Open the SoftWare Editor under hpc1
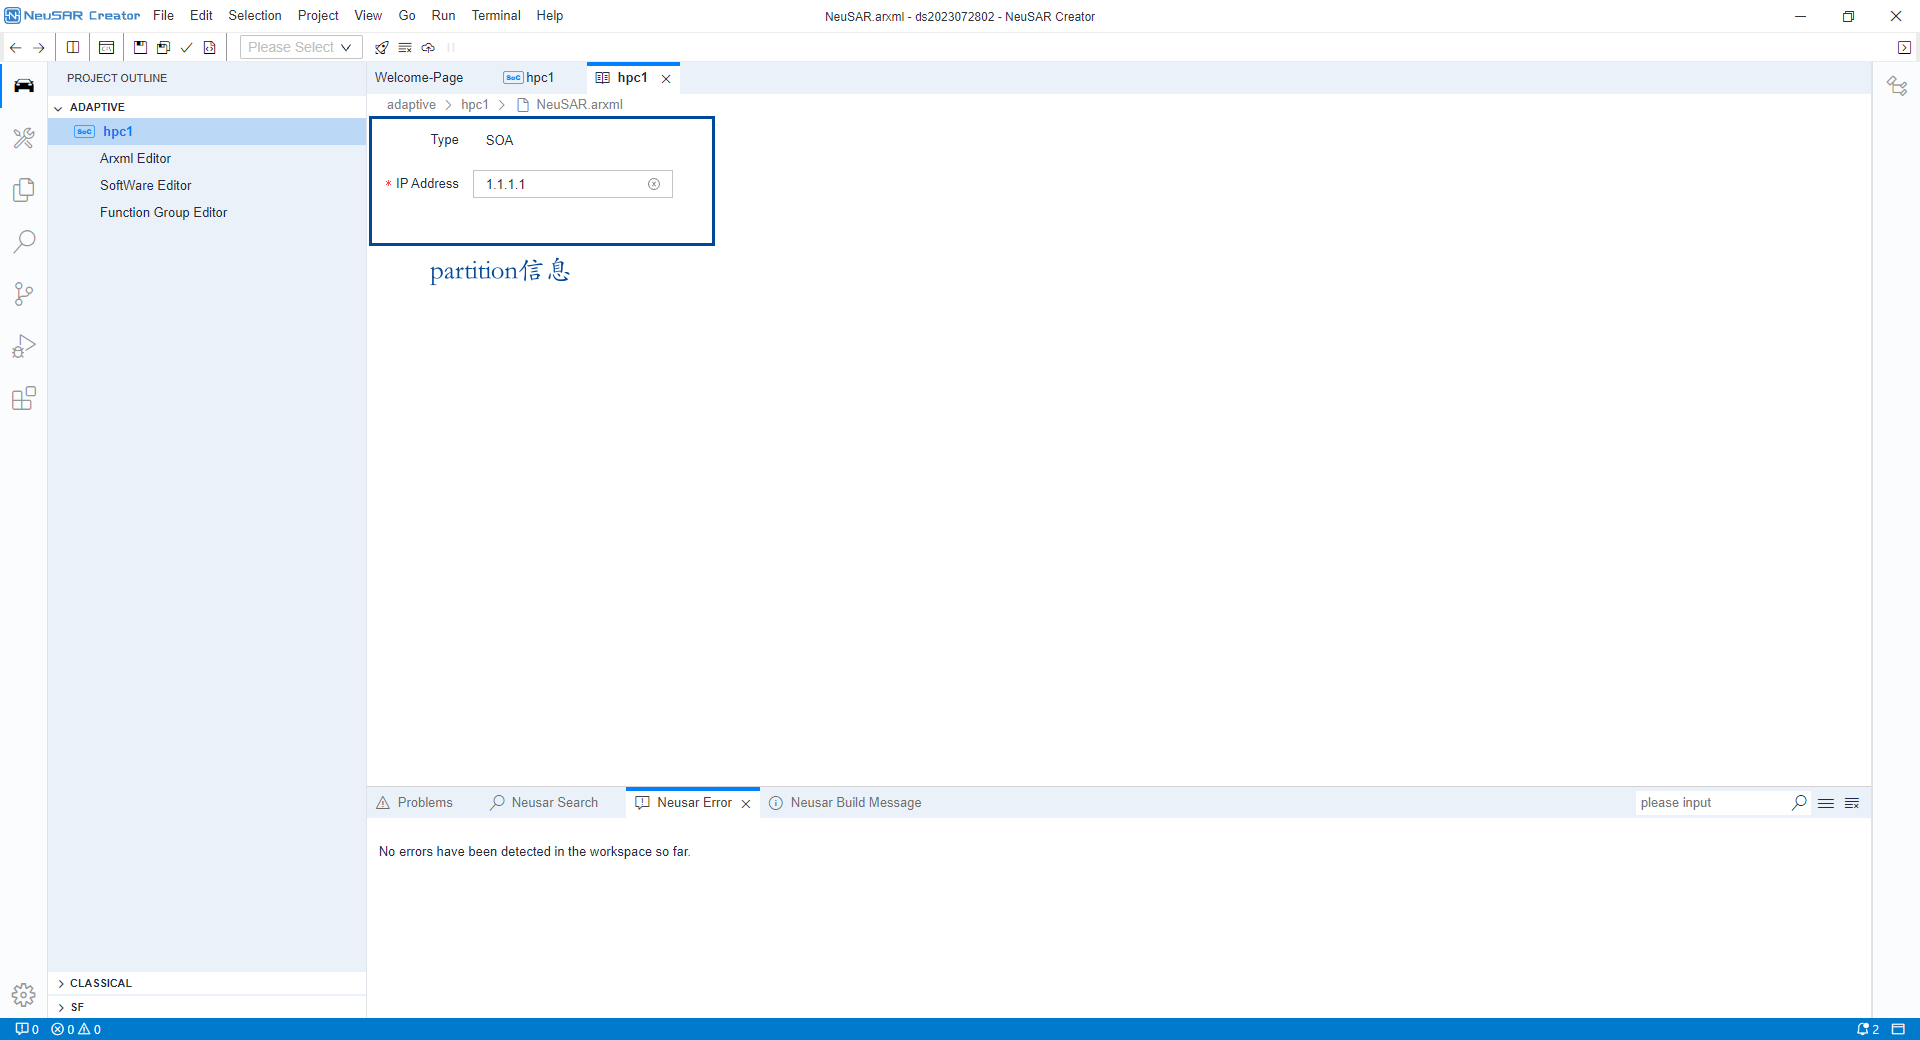Image resolution: width=1920 pixels, height=1040 pixels. (x=145, y=185)
